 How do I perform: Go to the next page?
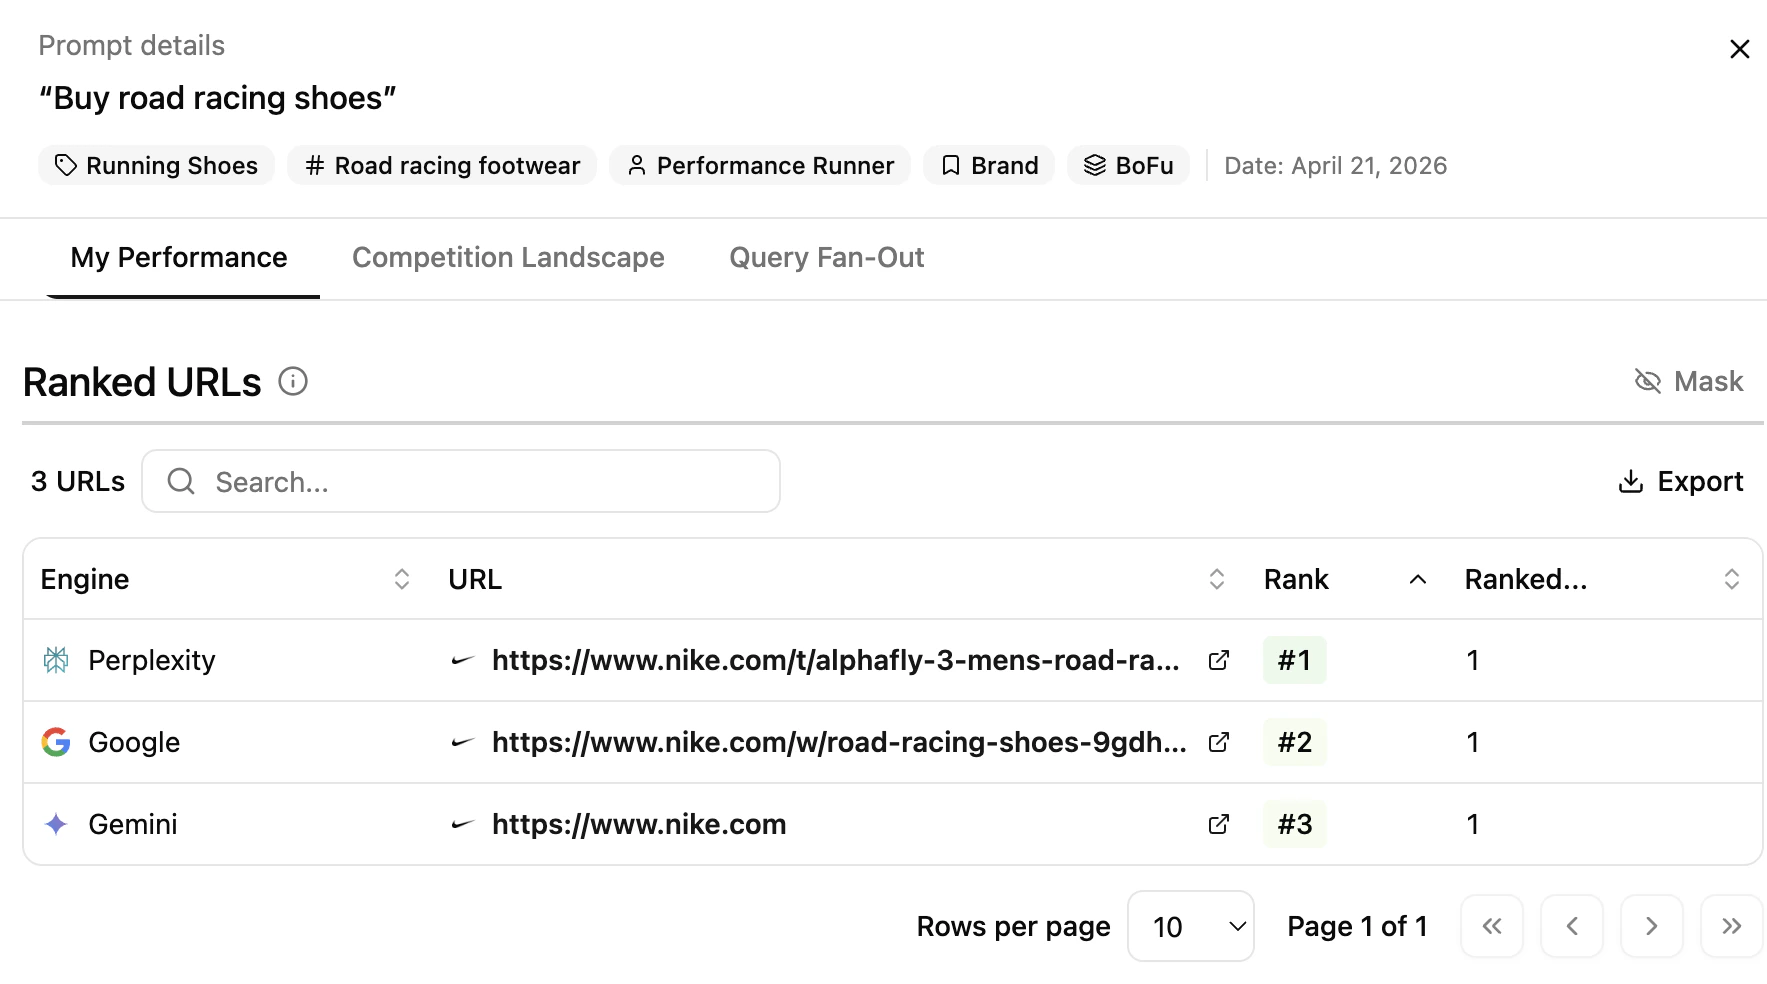[1652, 926]
